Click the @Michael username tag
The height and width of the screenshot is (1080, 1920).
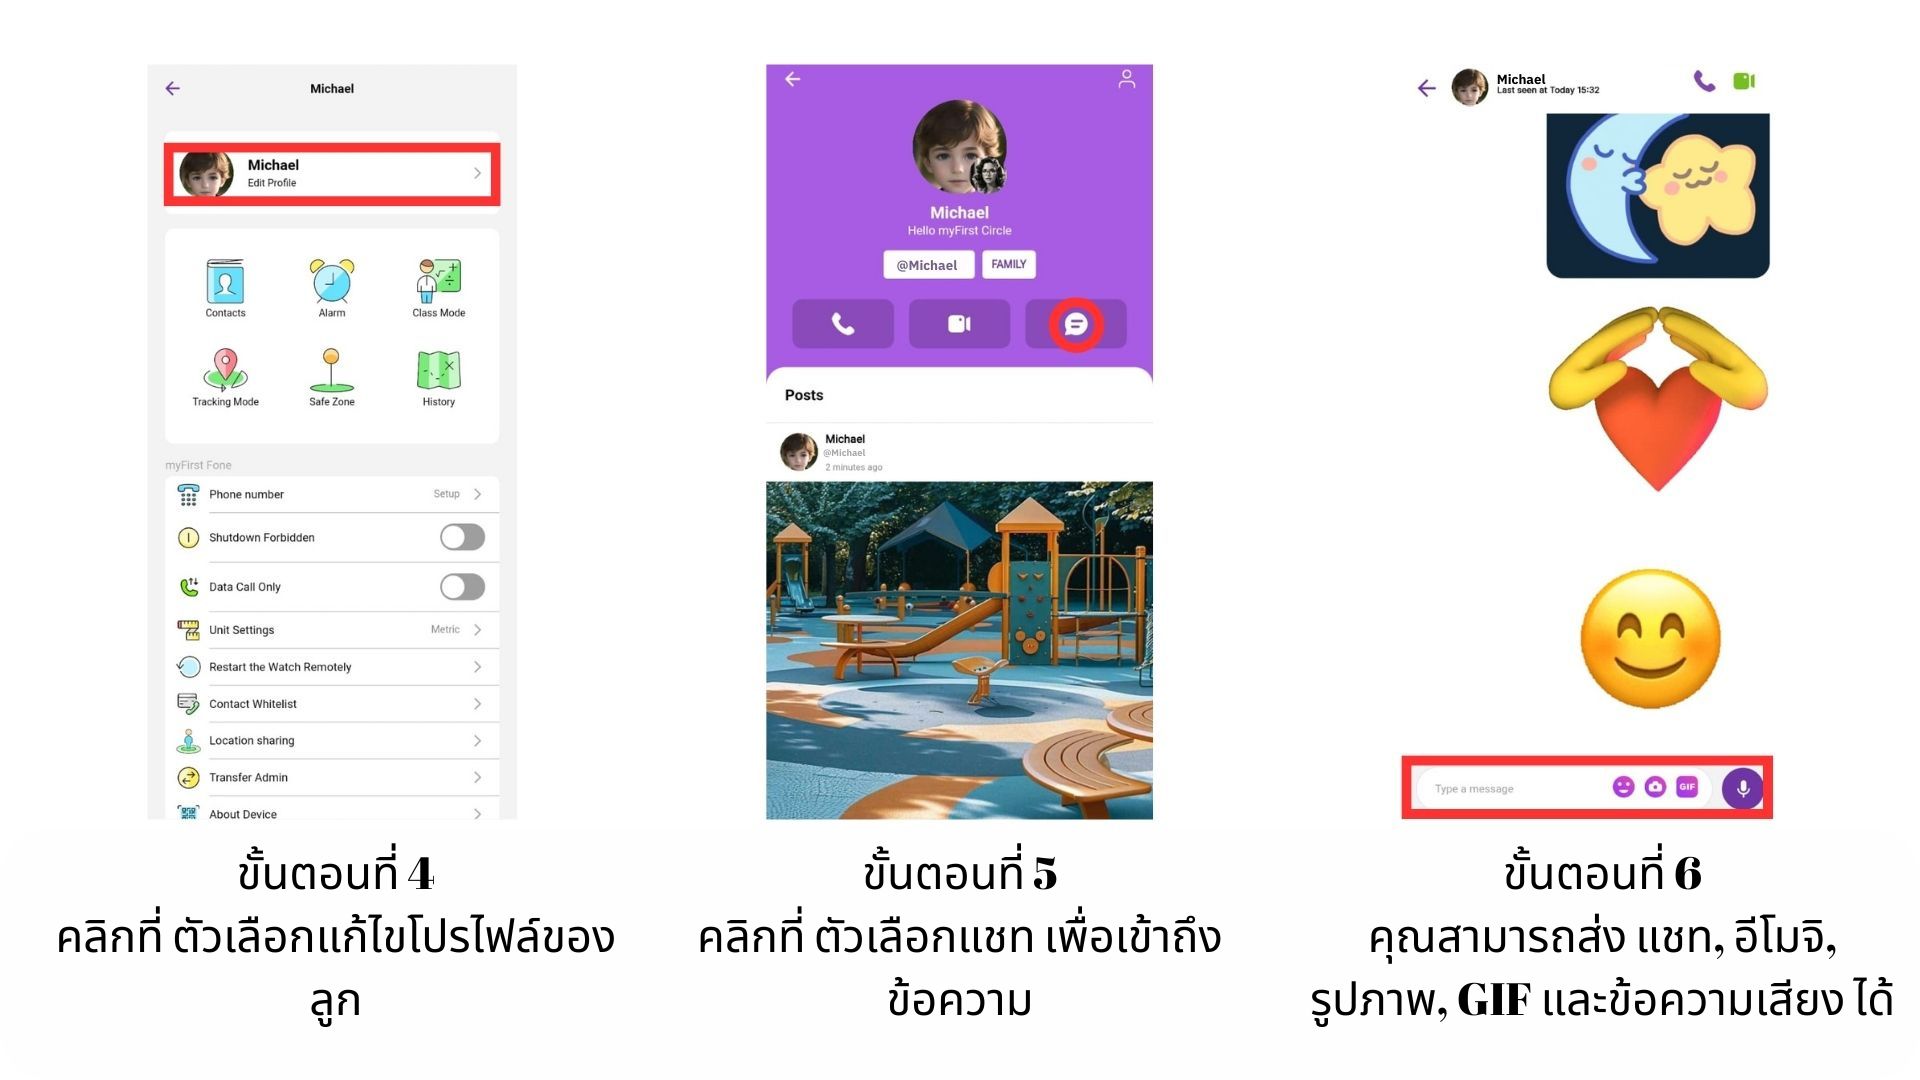tap(927, 265)
